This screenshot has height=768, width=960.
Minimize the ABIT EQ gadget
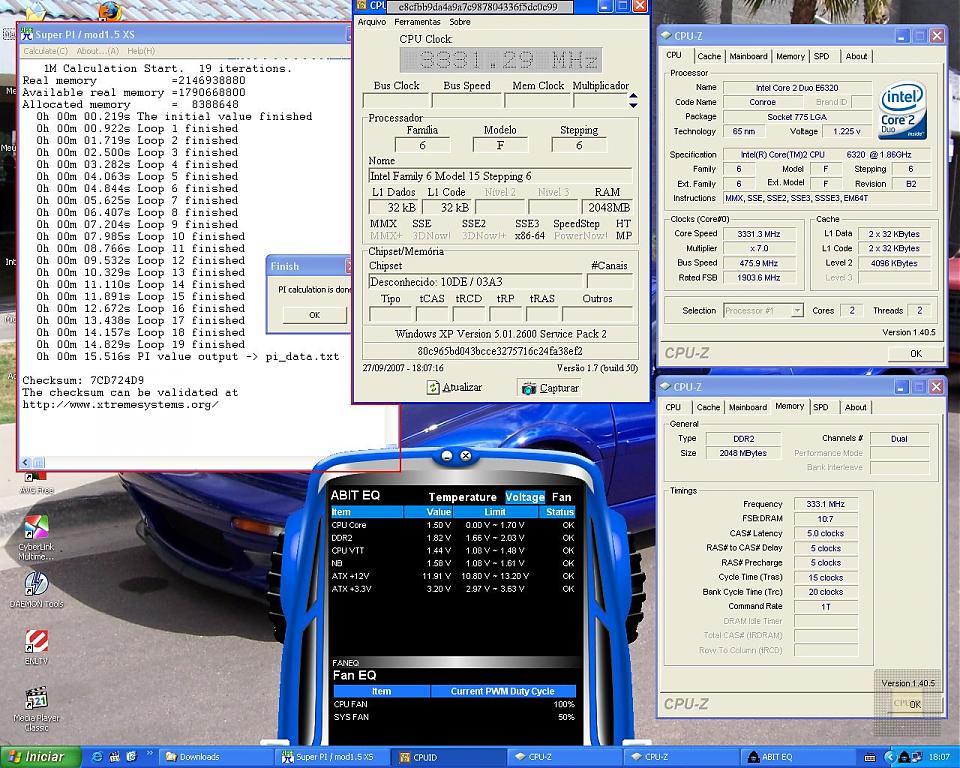[x=447, y=456]
